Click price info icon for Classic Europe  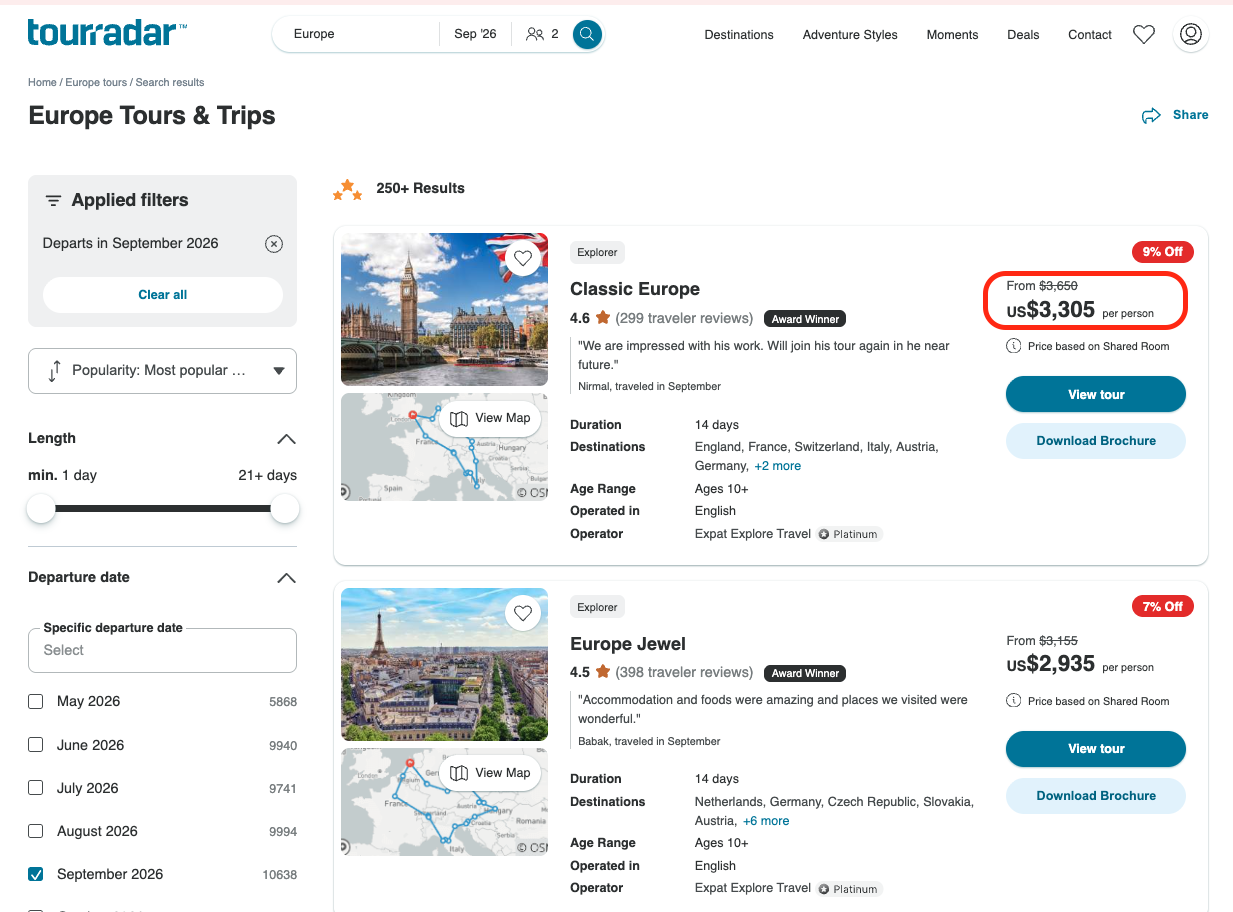pyautogui.click(x=1014, y=346)
